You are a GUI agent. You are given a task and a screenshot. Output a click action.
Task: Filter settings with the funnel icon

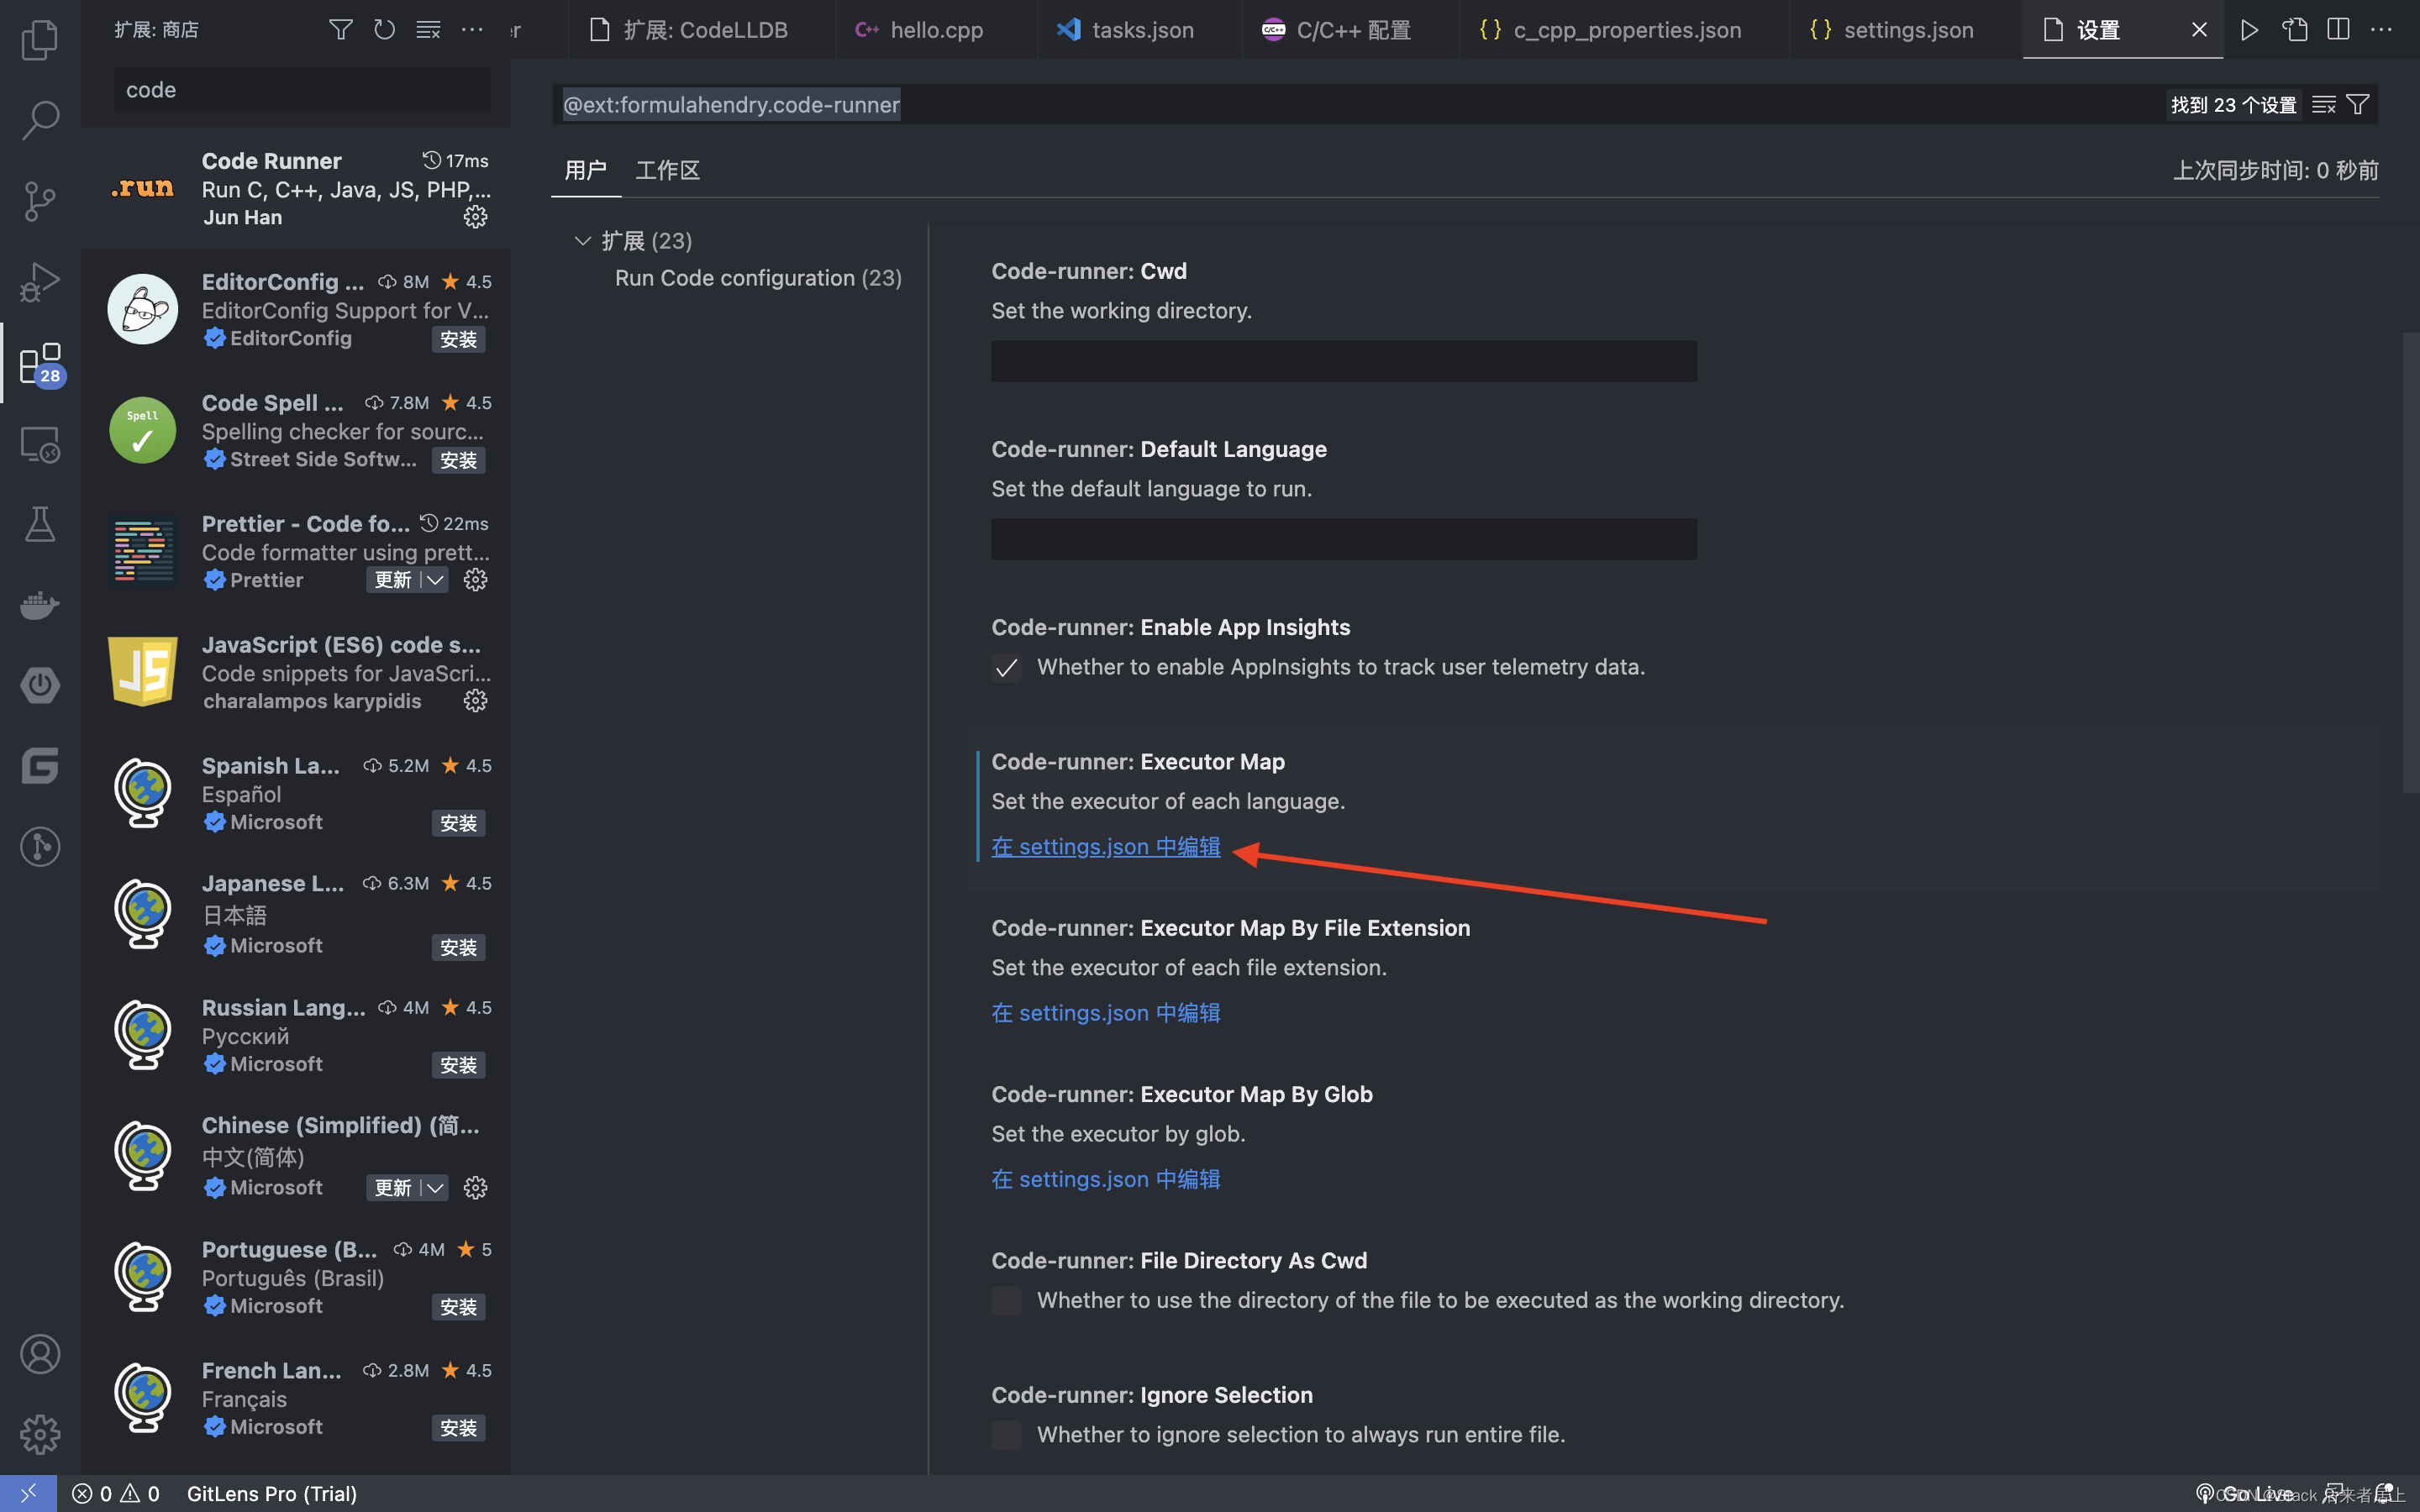[x=2358, y=105]
